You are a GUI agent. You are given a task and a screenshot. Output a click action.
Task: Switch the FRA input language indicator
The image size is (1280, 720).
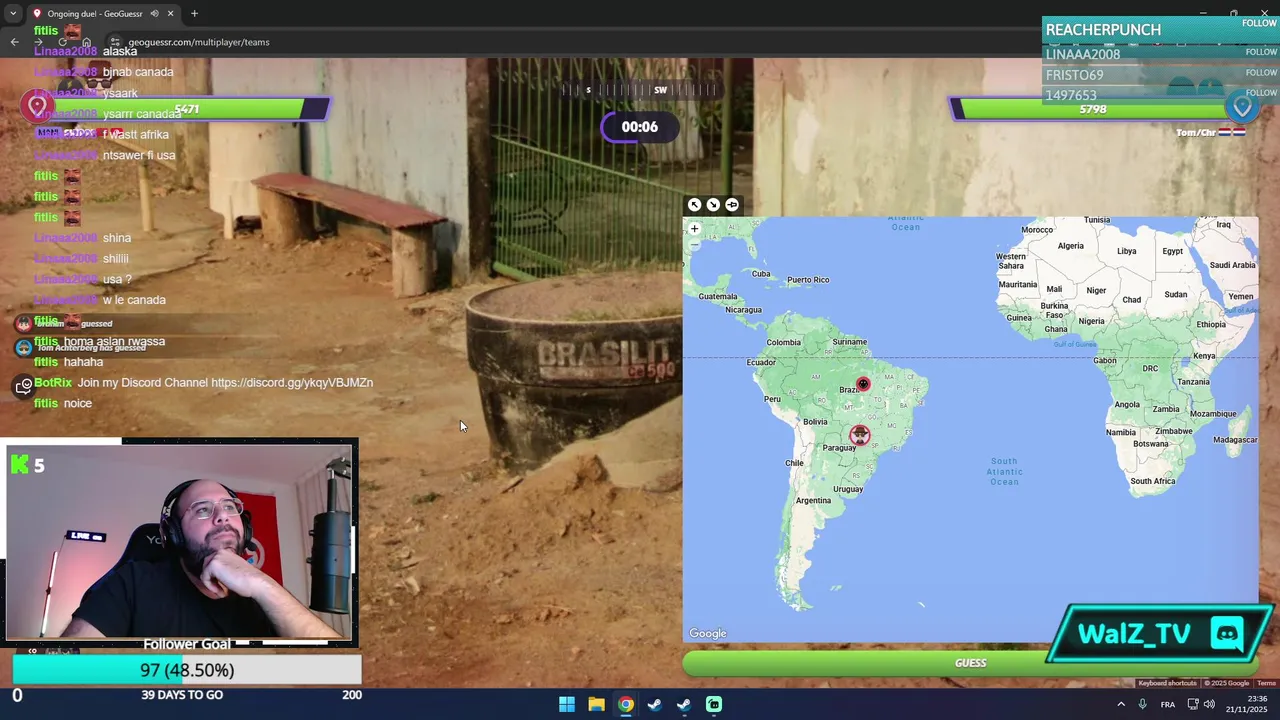(1167, 704)
